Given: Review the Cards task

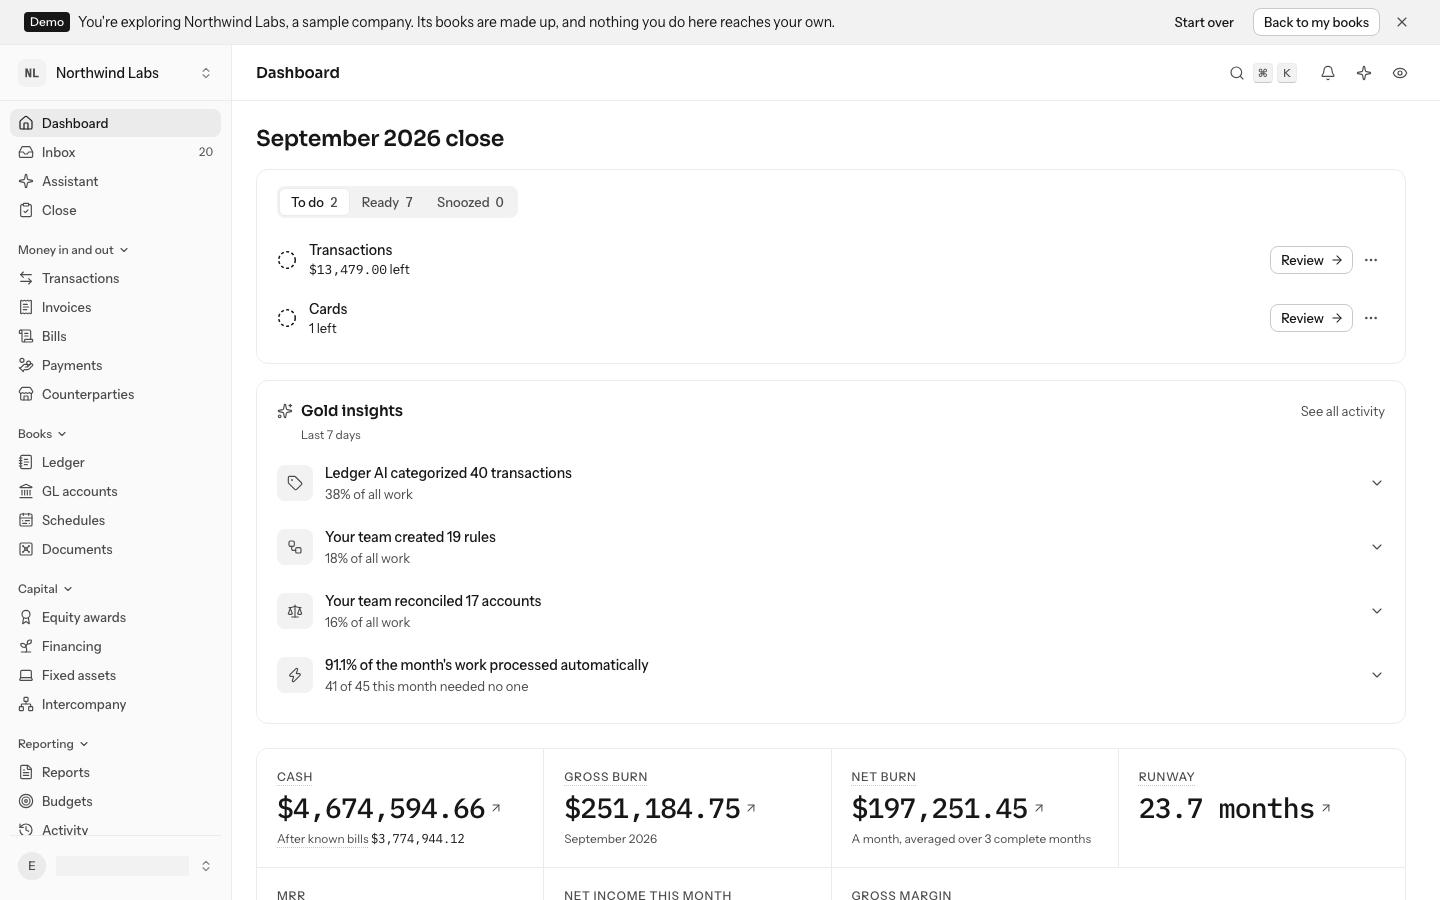Looking at the screenshot, I should (1311, 318).
